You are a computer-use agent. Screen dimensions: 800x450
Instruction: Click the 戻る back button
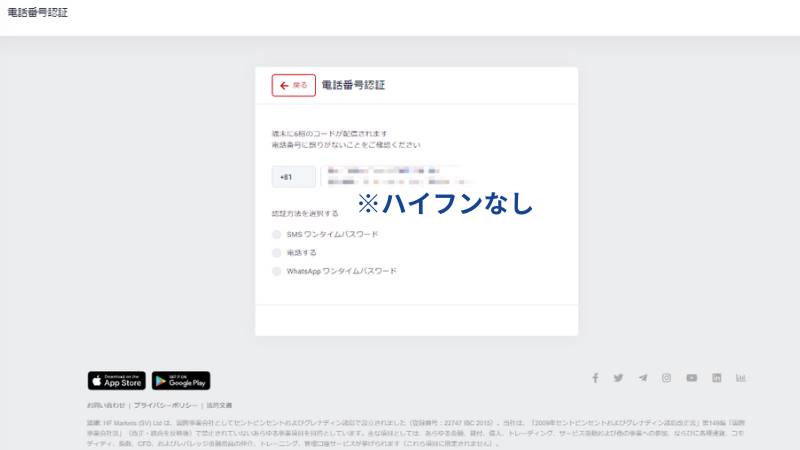[x=294, y=86]
